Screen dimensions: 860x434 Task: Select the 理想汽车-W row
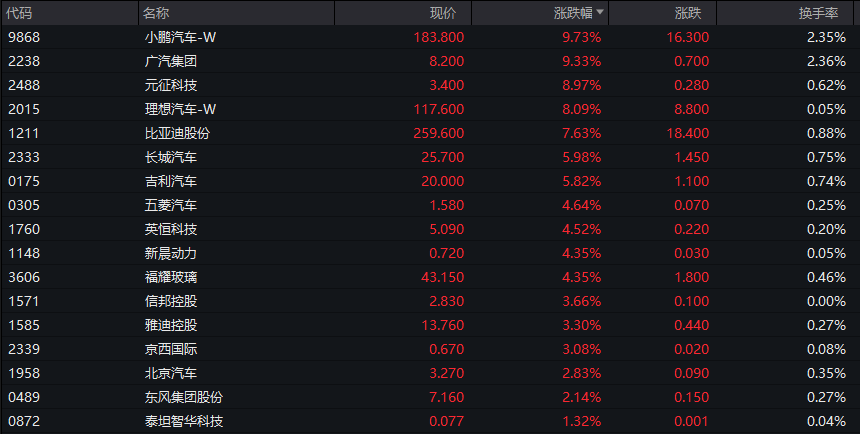[x=179, y=109]
